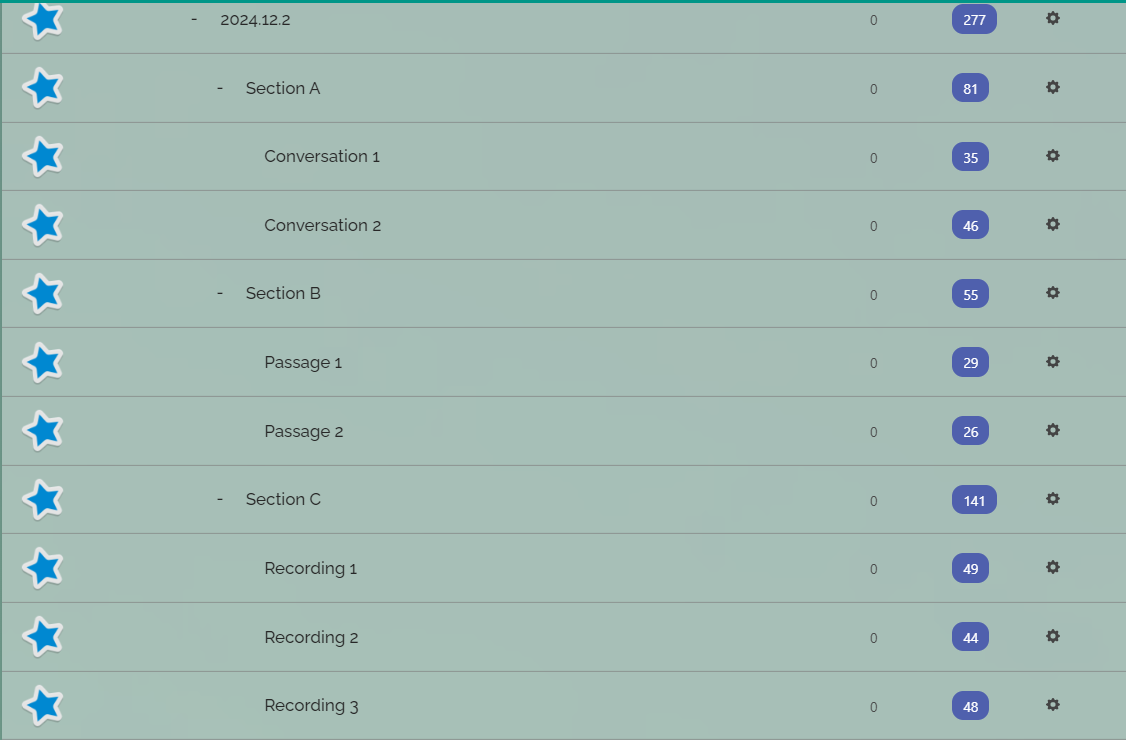The image size is (1126, 740).
Task: Collapse the Section A subtree
Action: pyautogui.click(x=220, y=88)
